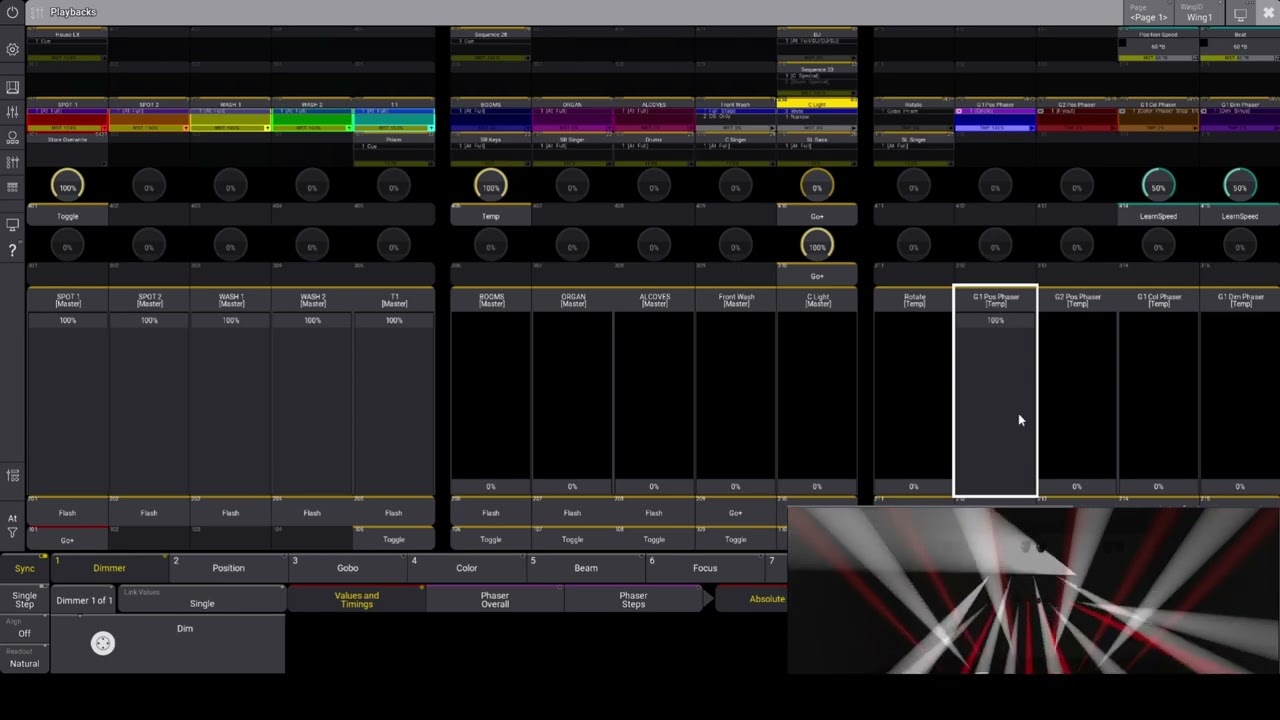The height and width of the screenshot is (720, 1280).
Task: Click the fader-grid icon above the At filter
Action: (12, 475)
